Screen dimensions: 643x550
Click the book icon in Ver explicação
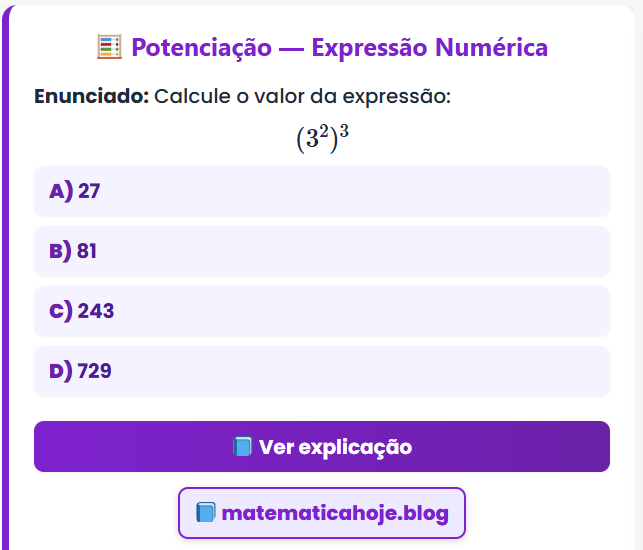pyautogui.click(x=242, y=447)
